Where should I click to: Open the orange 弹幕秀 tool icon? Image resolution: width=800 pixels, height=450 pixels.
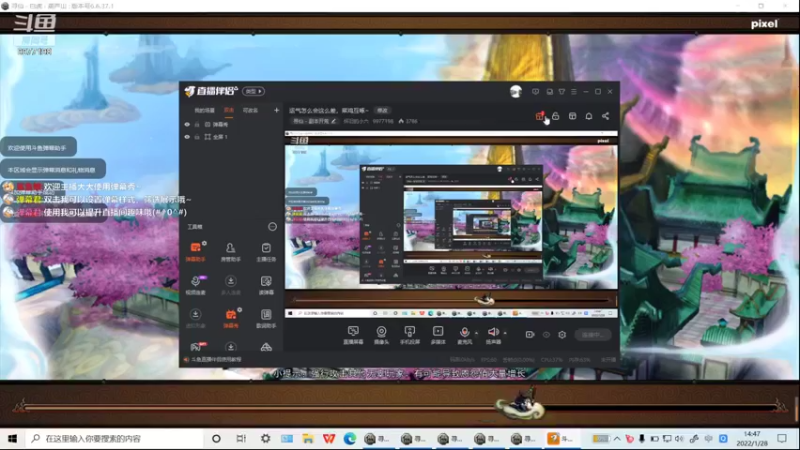click(x=231, y=318)
